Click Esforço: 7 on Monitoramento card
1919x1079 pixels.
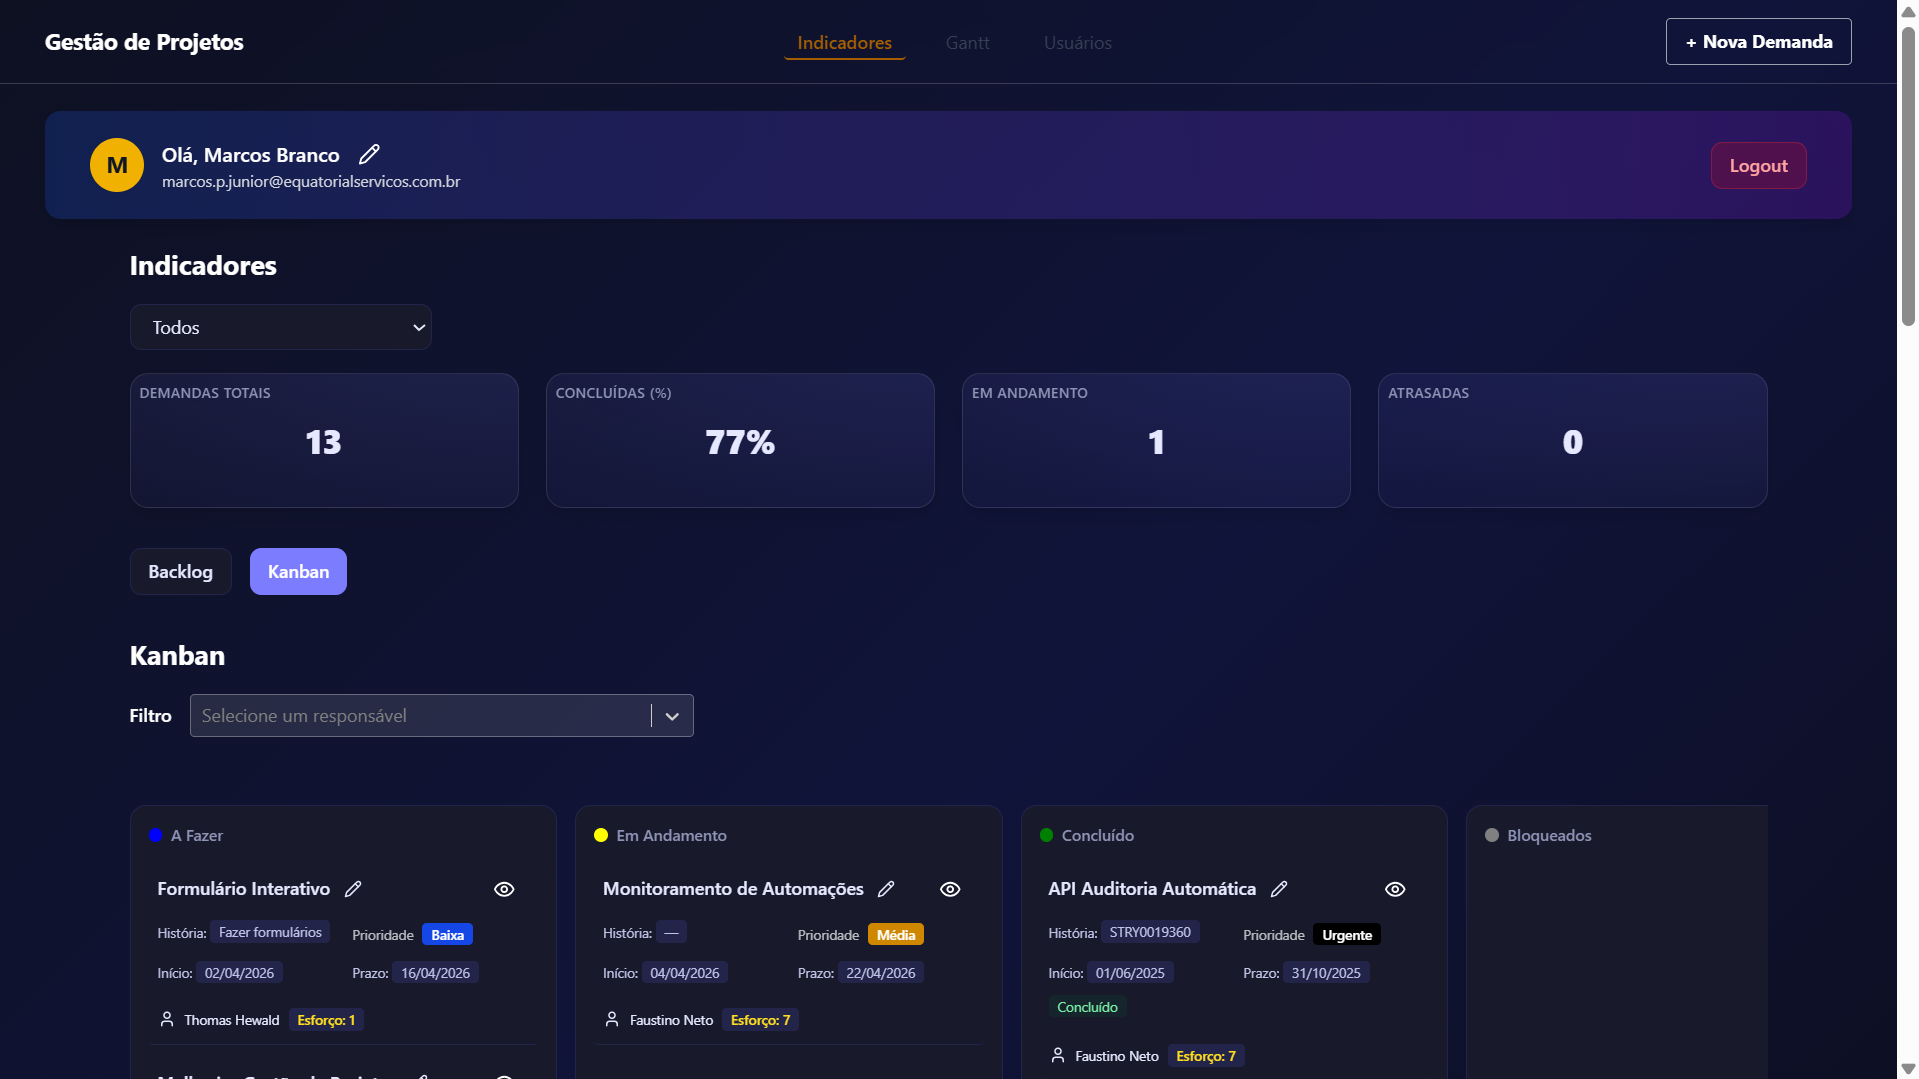(760, 1020)
